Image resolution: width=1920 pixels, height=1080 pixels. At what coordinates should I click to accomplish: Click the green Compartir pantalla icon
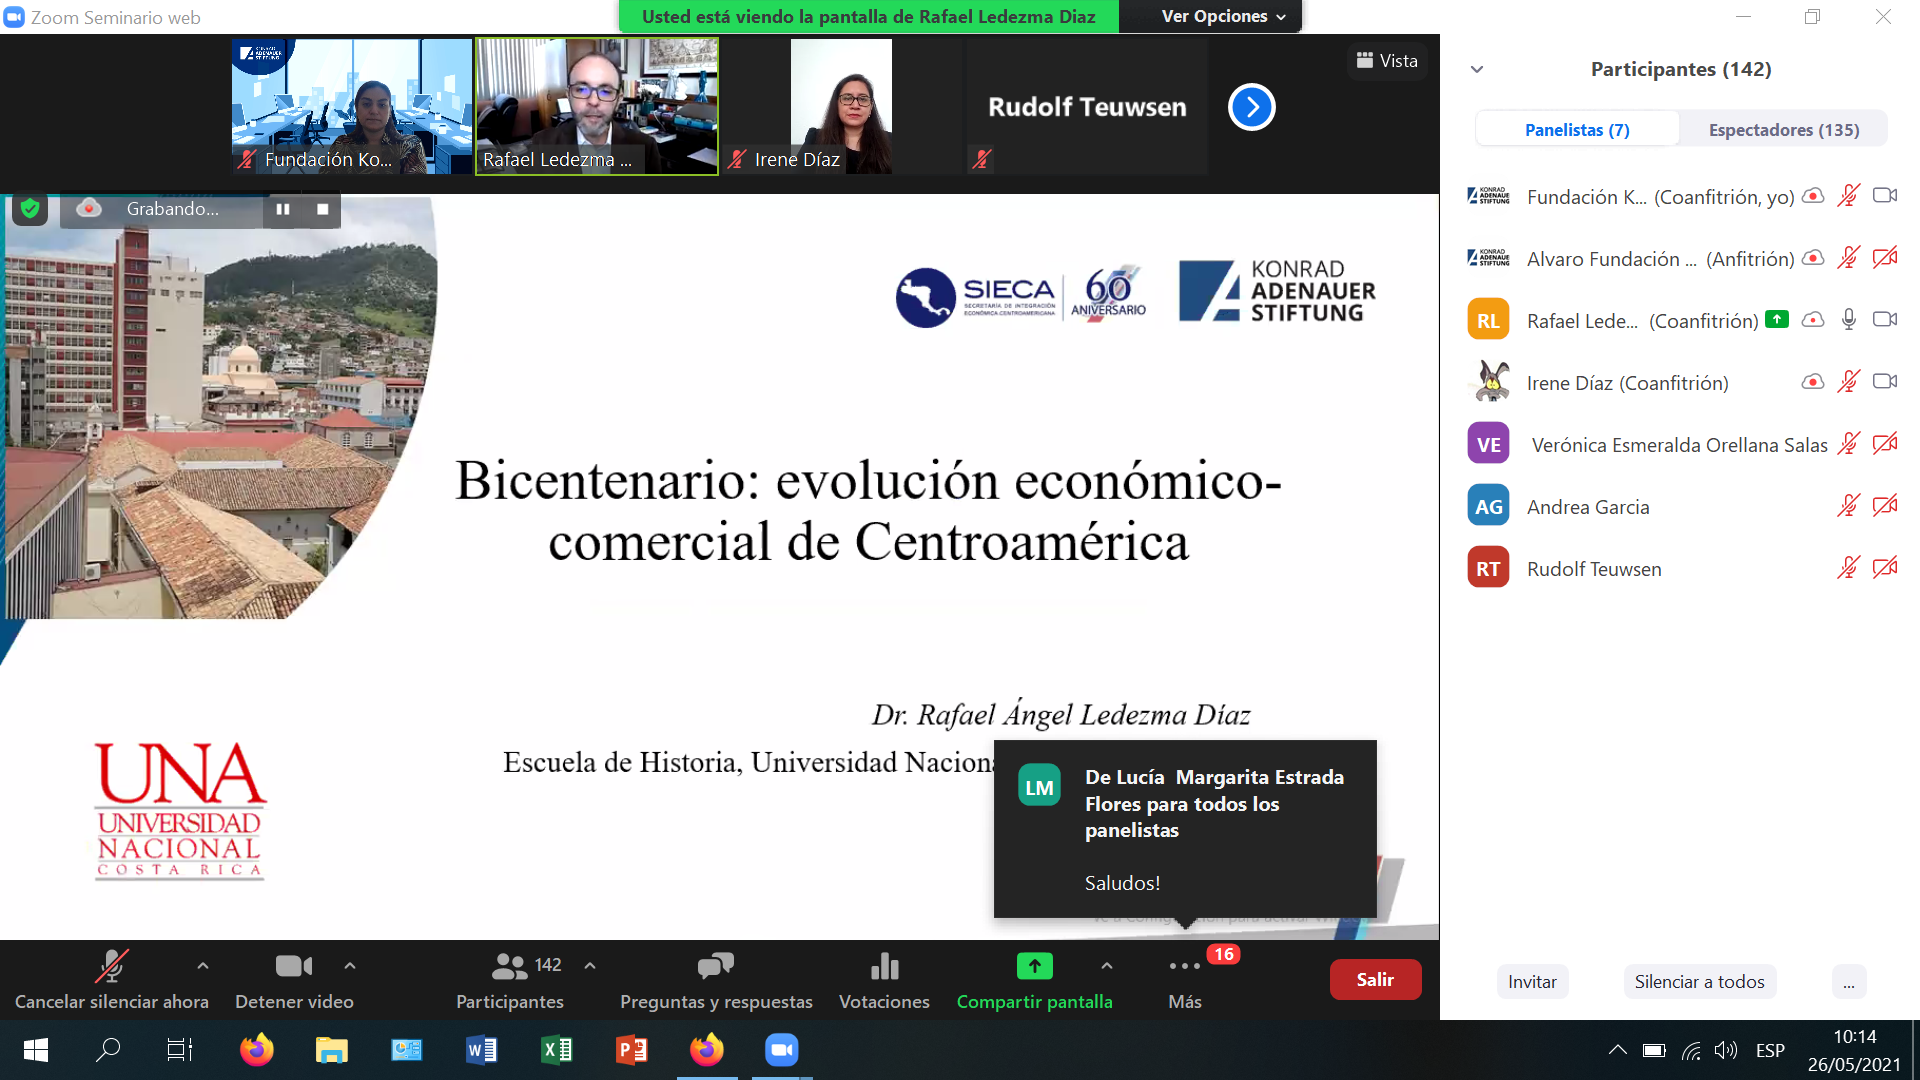tap(1034, 966)
